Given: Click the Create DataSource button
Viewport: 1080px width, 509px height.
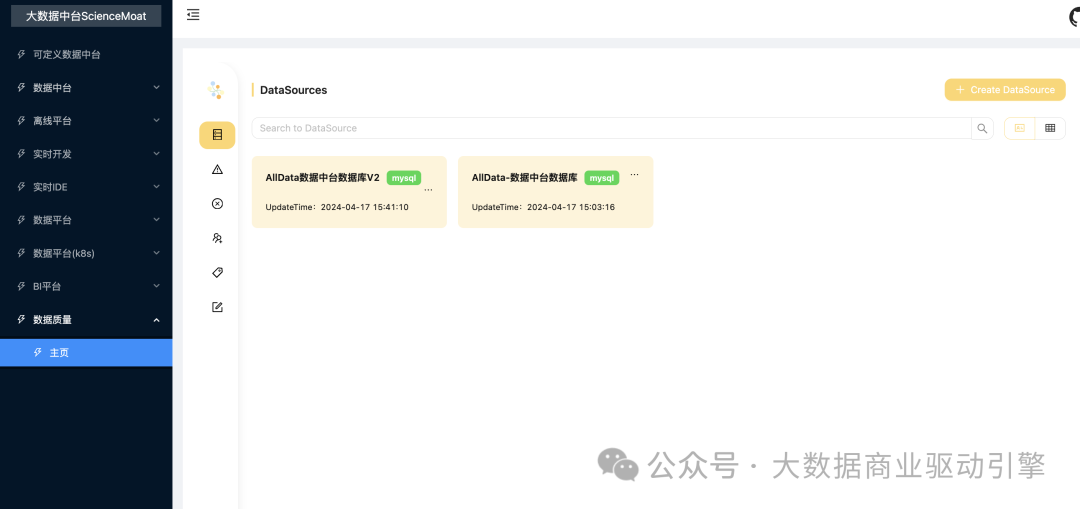Looking at the screenshot, I should (1005, 90).
